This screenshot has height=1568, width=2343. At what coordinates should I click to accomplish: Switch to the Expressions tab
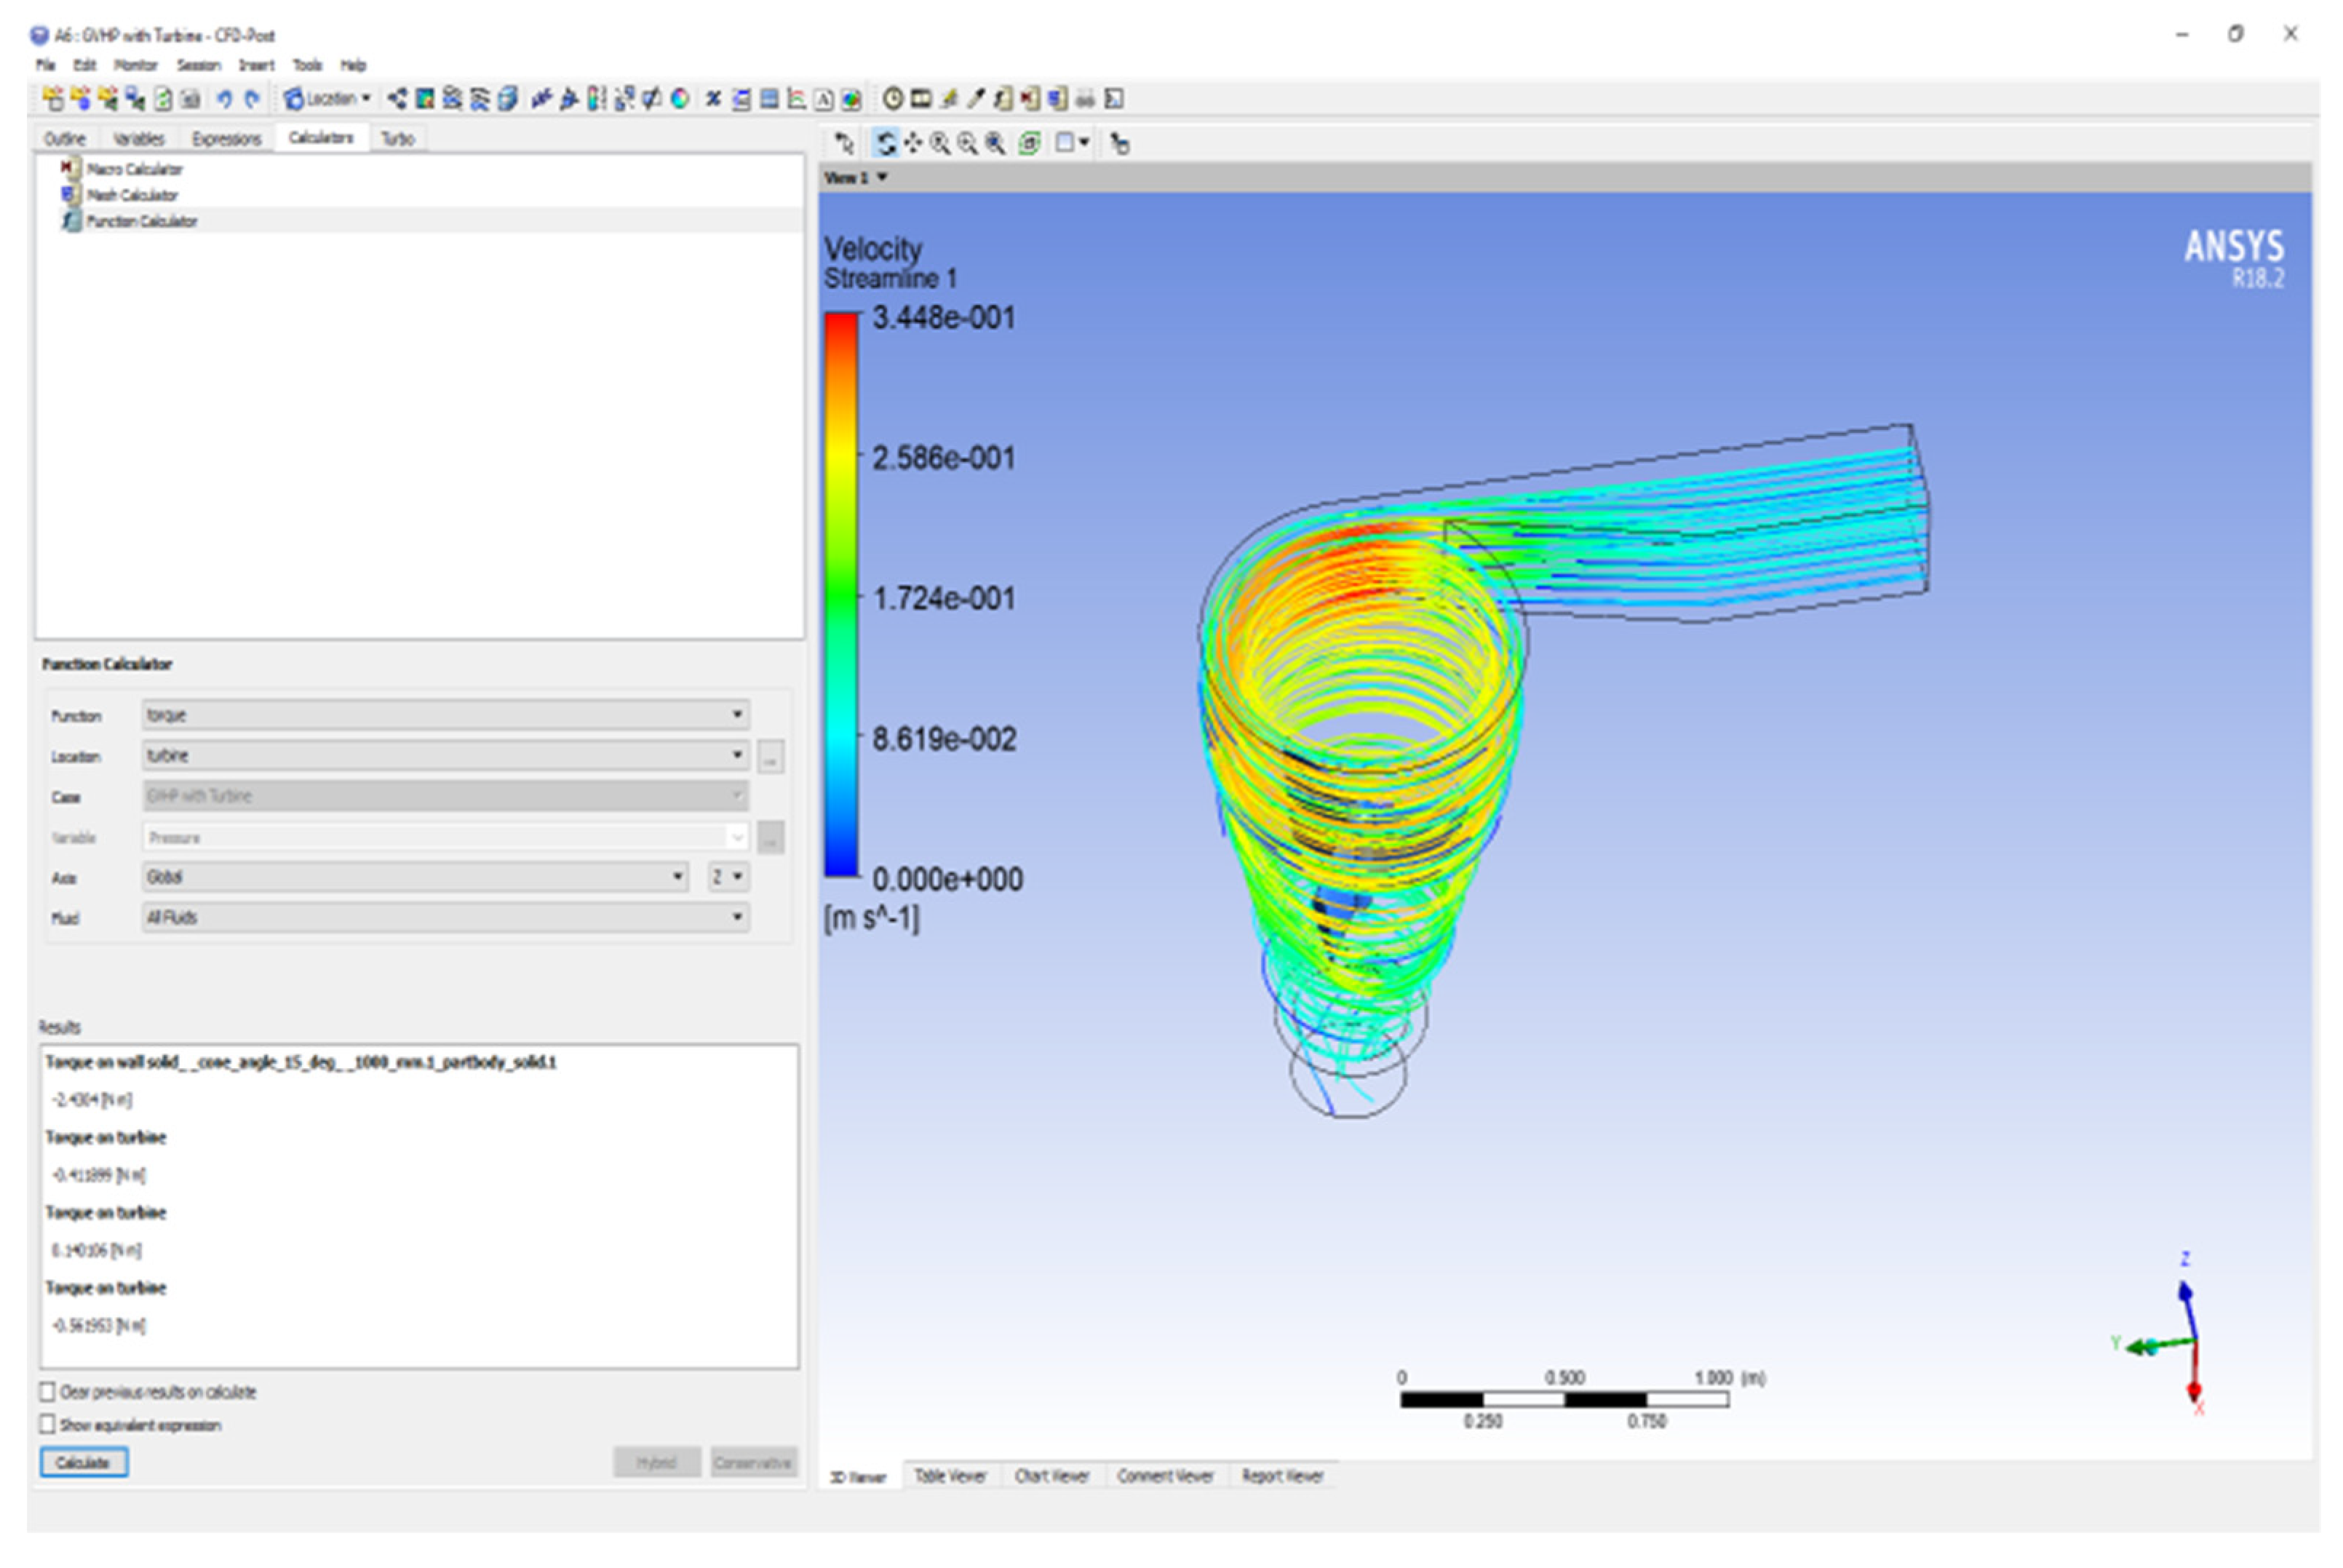pos(226,139)
